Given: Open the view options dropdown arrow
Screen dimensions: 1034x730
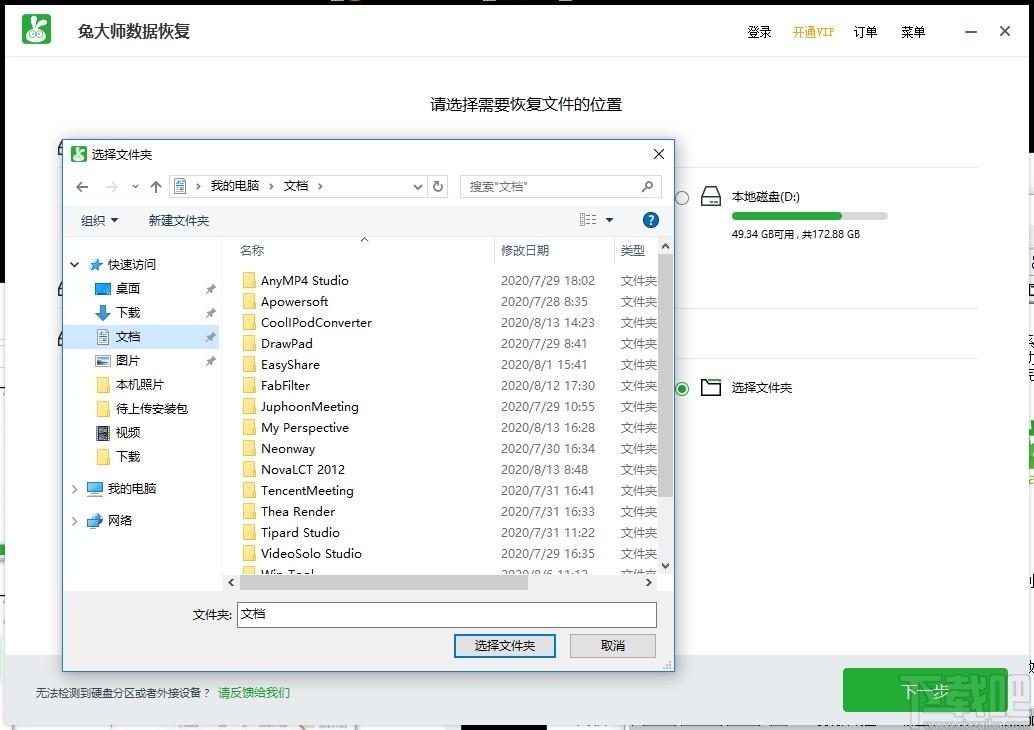Looking at the screenshot, I should coord(609,220).
